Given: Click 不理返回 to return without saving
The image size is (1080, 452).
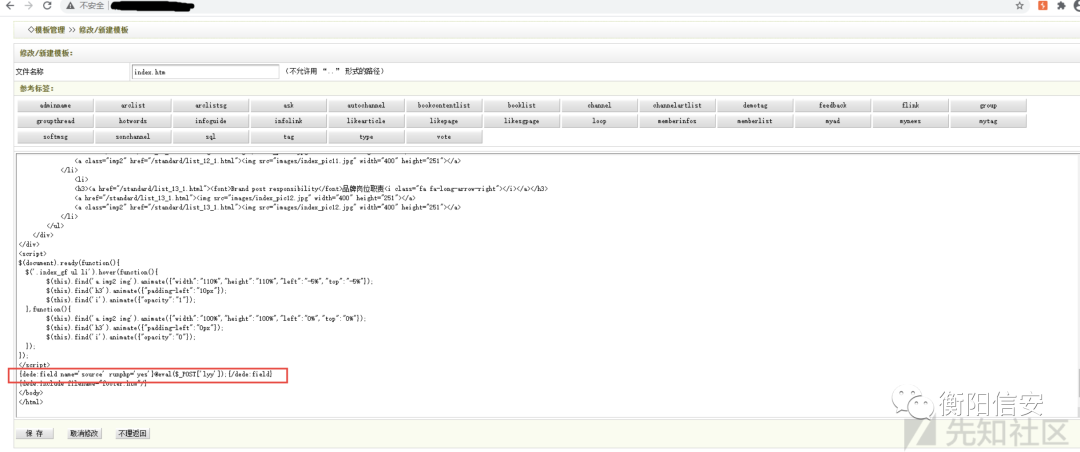Looking at the screenshot, I should (x=132, y=434).
